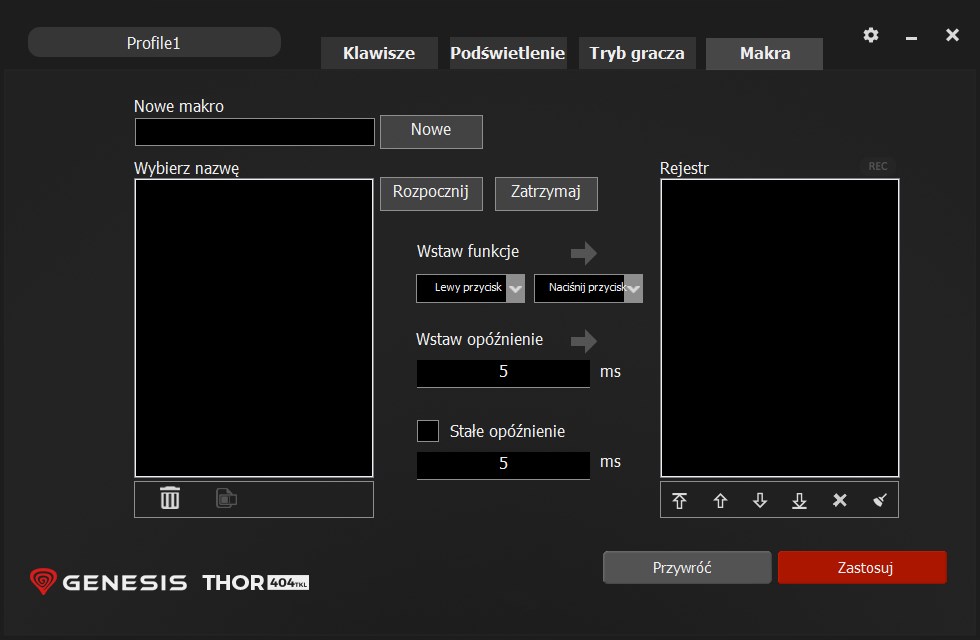
Task: Open settings via the gear icon
Action: [x=871, y=35]
